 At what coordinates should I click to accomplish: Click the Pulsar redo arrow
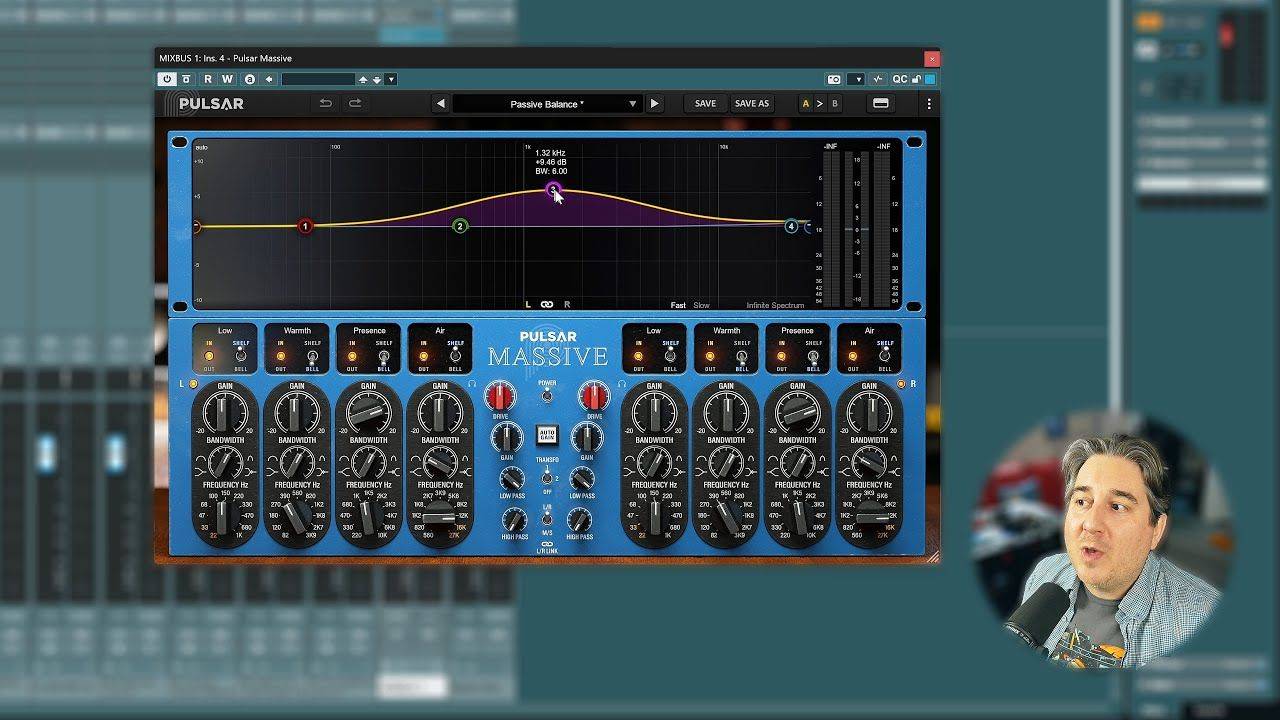click(x=355, y=103)
